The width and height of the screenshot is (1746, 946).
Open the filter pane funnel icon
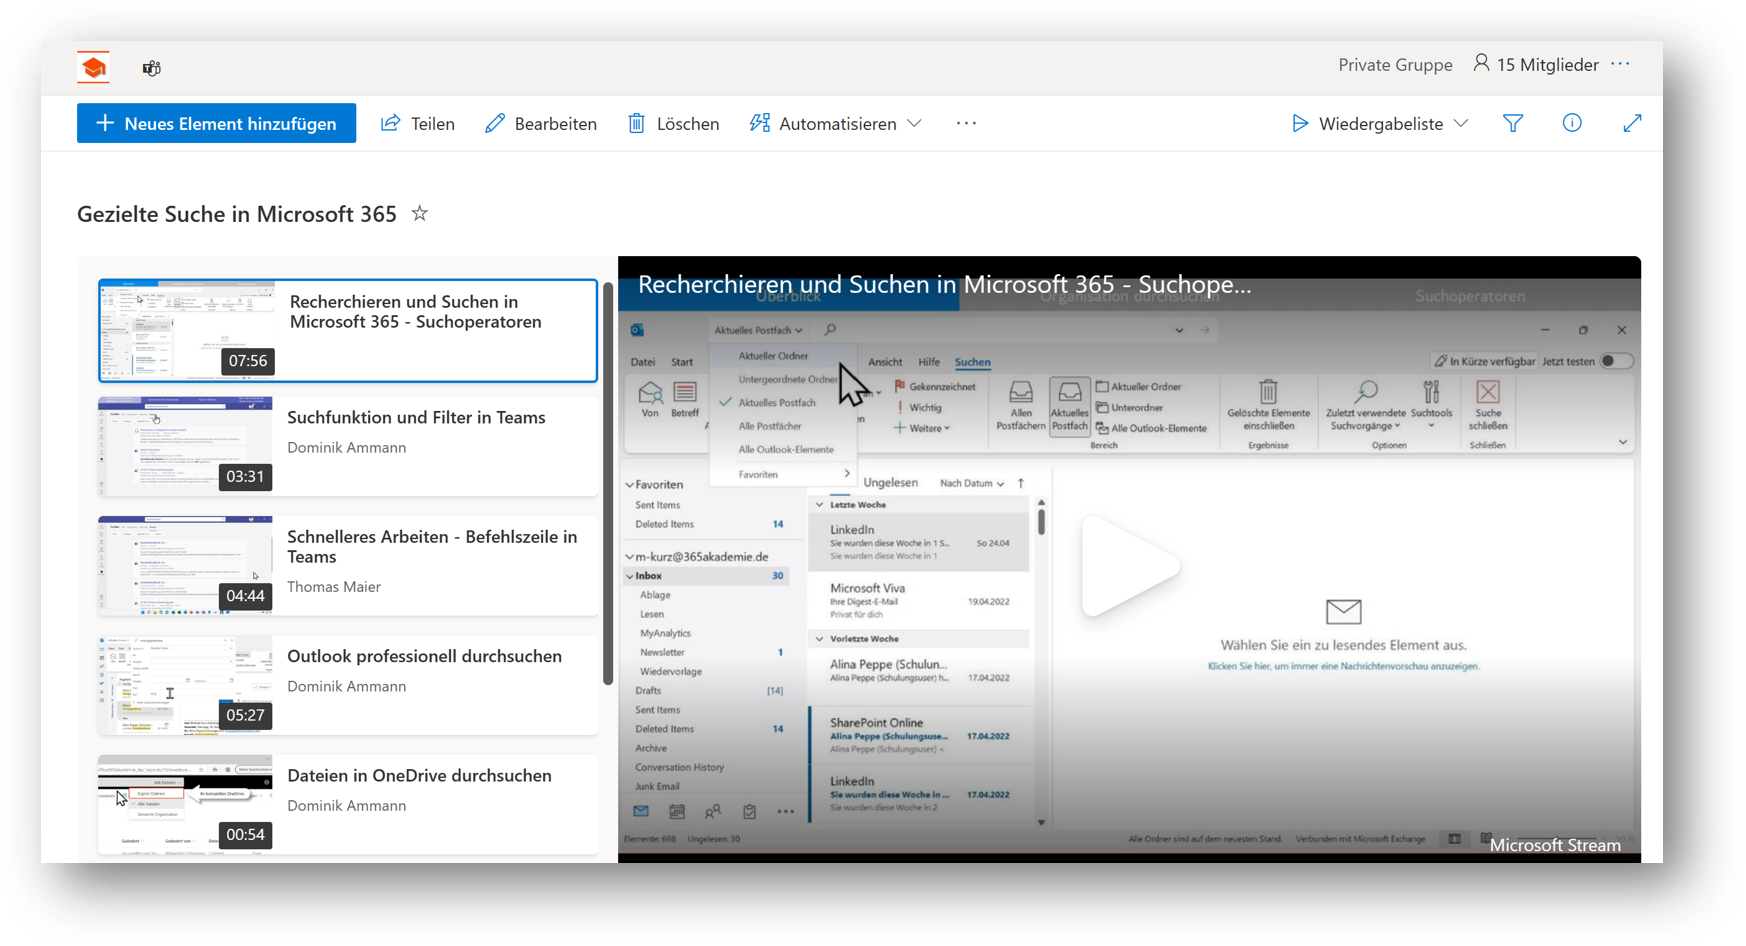pyautogui.click(x=1513, y=123)
